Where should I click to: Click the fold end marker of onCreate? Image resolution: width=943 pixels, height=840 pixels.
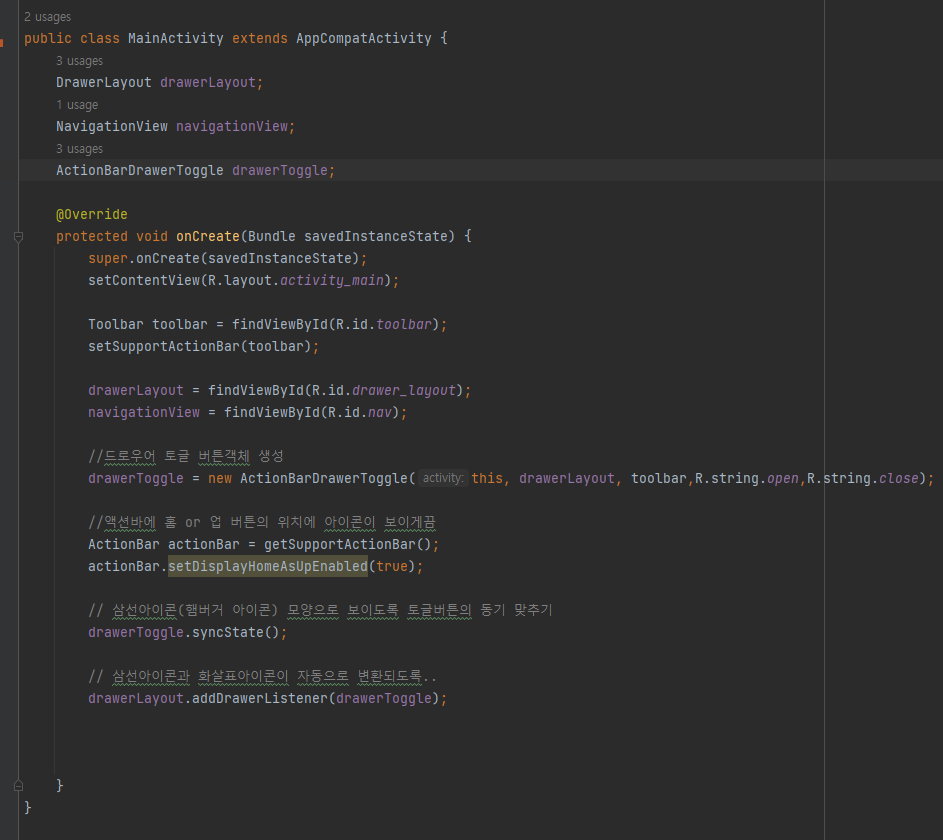(x=18, y=785)
